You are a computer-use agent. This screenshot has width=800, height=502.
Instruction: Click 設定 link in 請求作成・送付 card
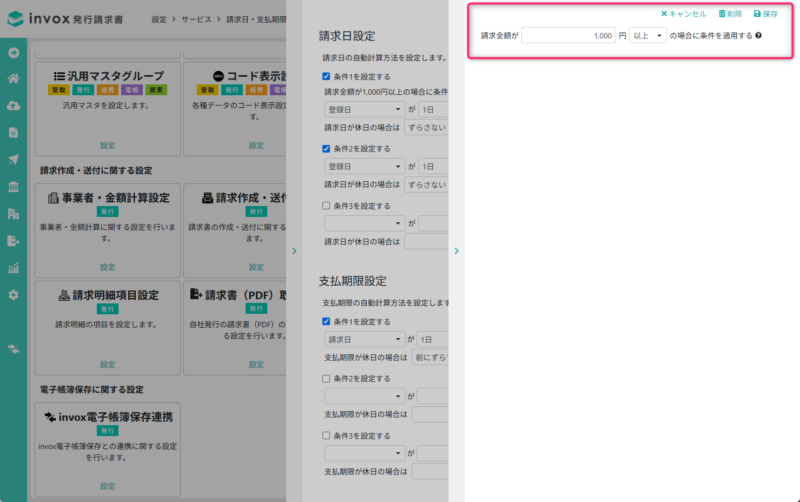tap(256, 267)
